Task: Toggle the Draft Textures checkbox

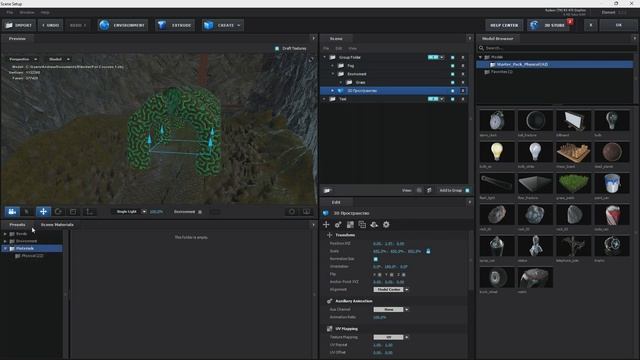Action: (277, 48)
